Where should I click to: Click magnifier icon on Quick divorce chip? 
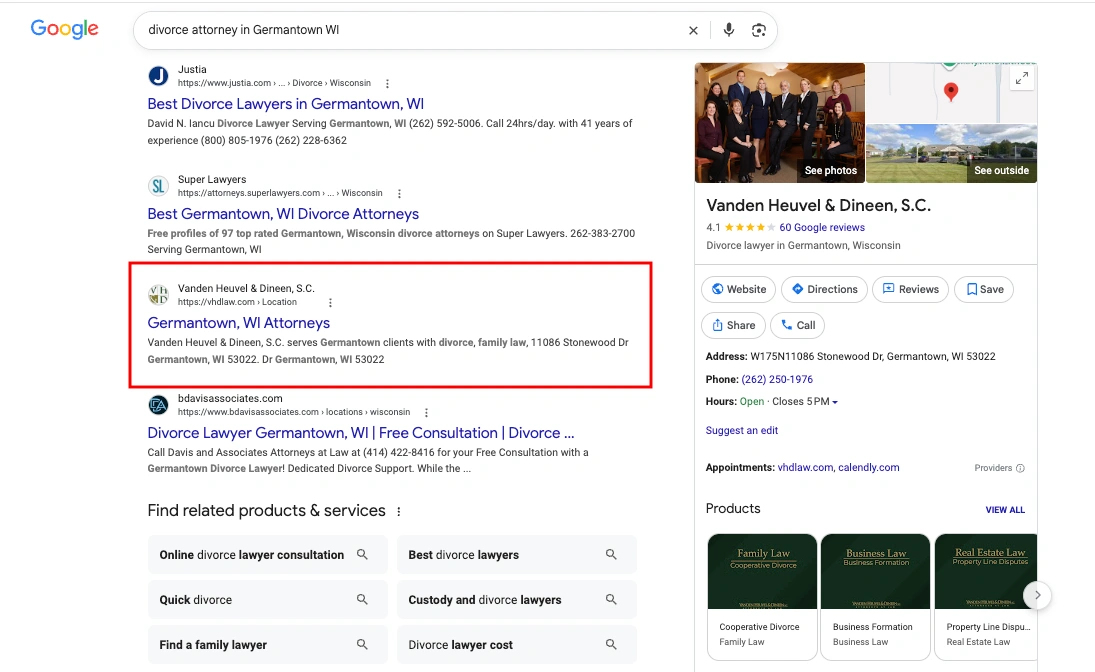coord(362,599)
